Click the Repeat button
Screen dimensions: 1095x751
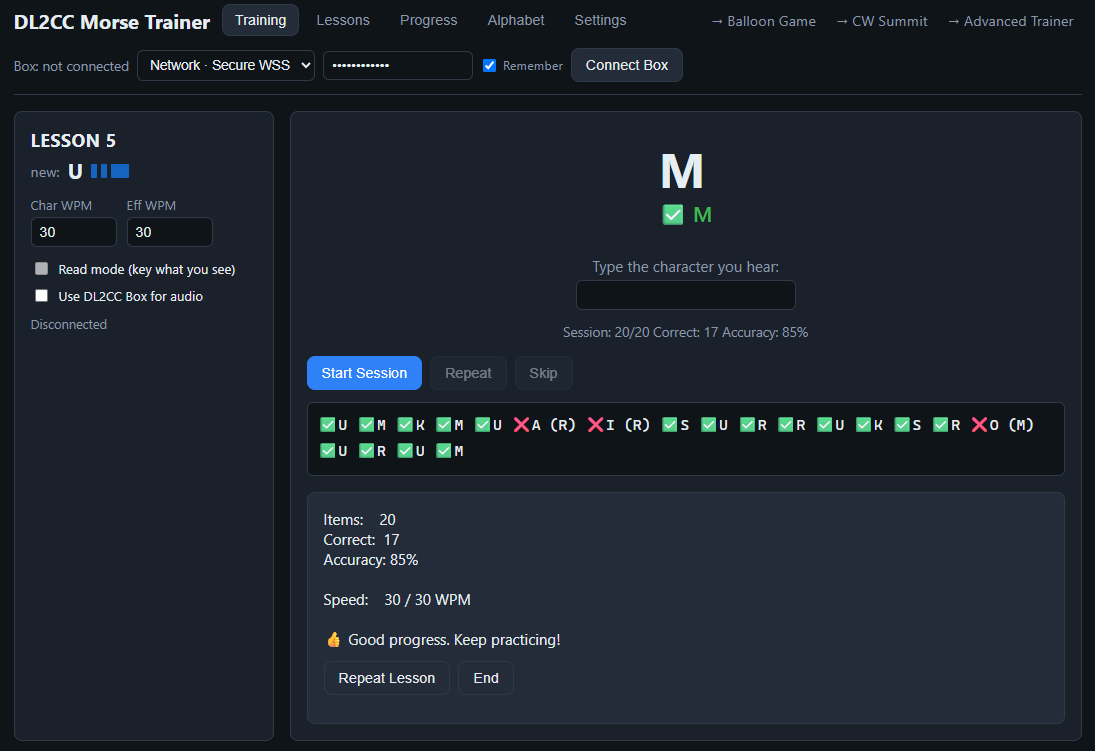(x=468, y=373)
